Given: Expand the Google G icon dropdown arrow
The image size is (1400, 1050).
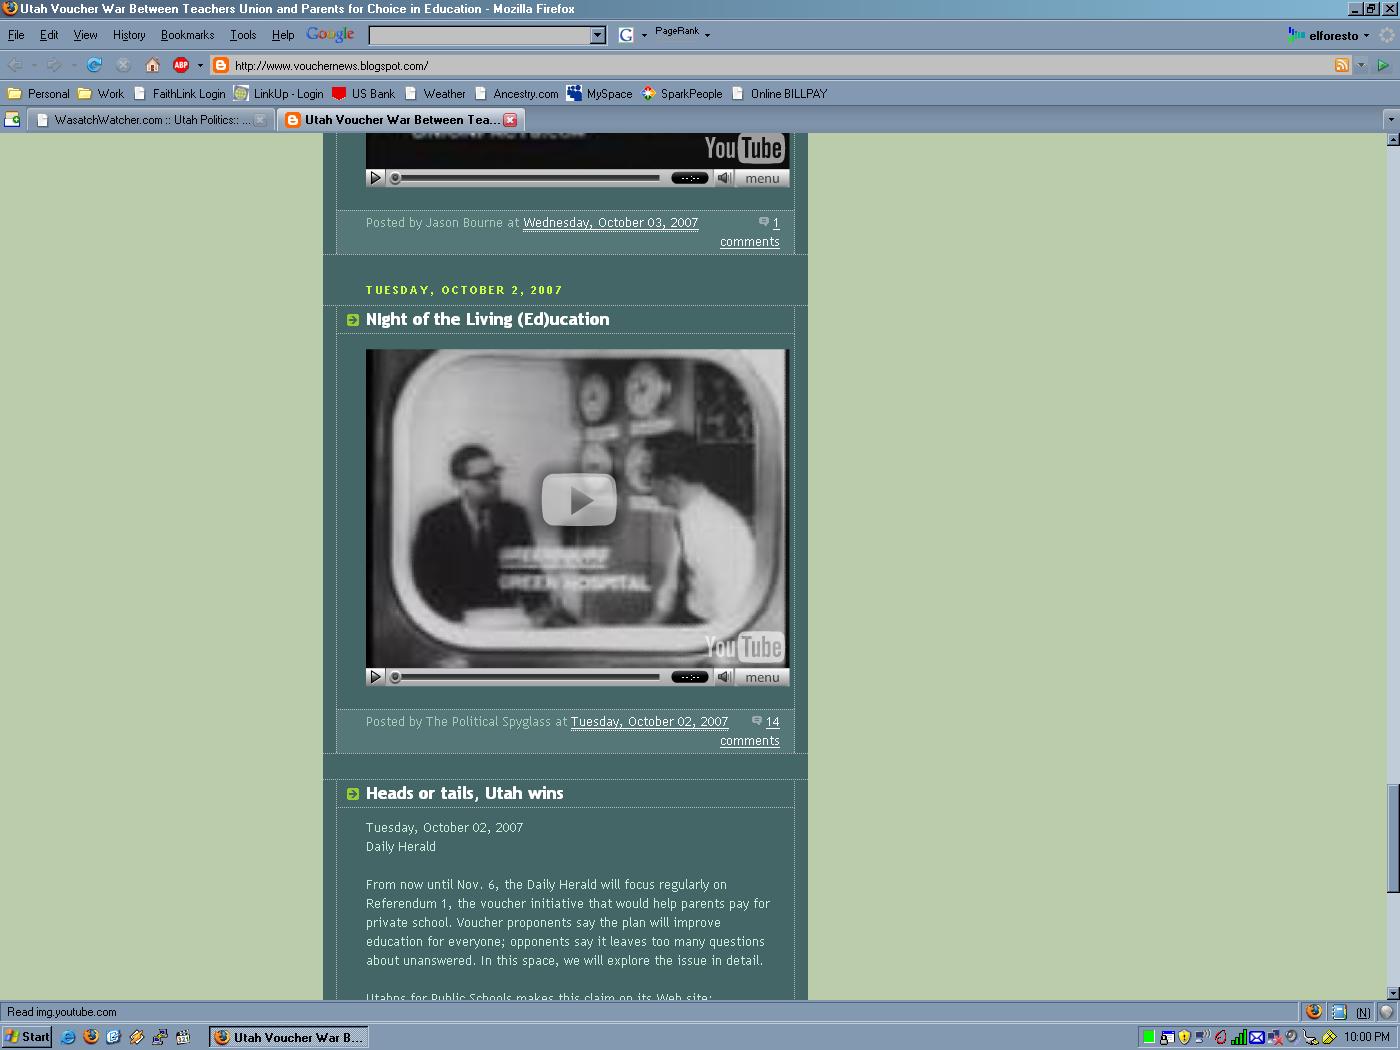Looking at the screenshot, I should [644, 35].
